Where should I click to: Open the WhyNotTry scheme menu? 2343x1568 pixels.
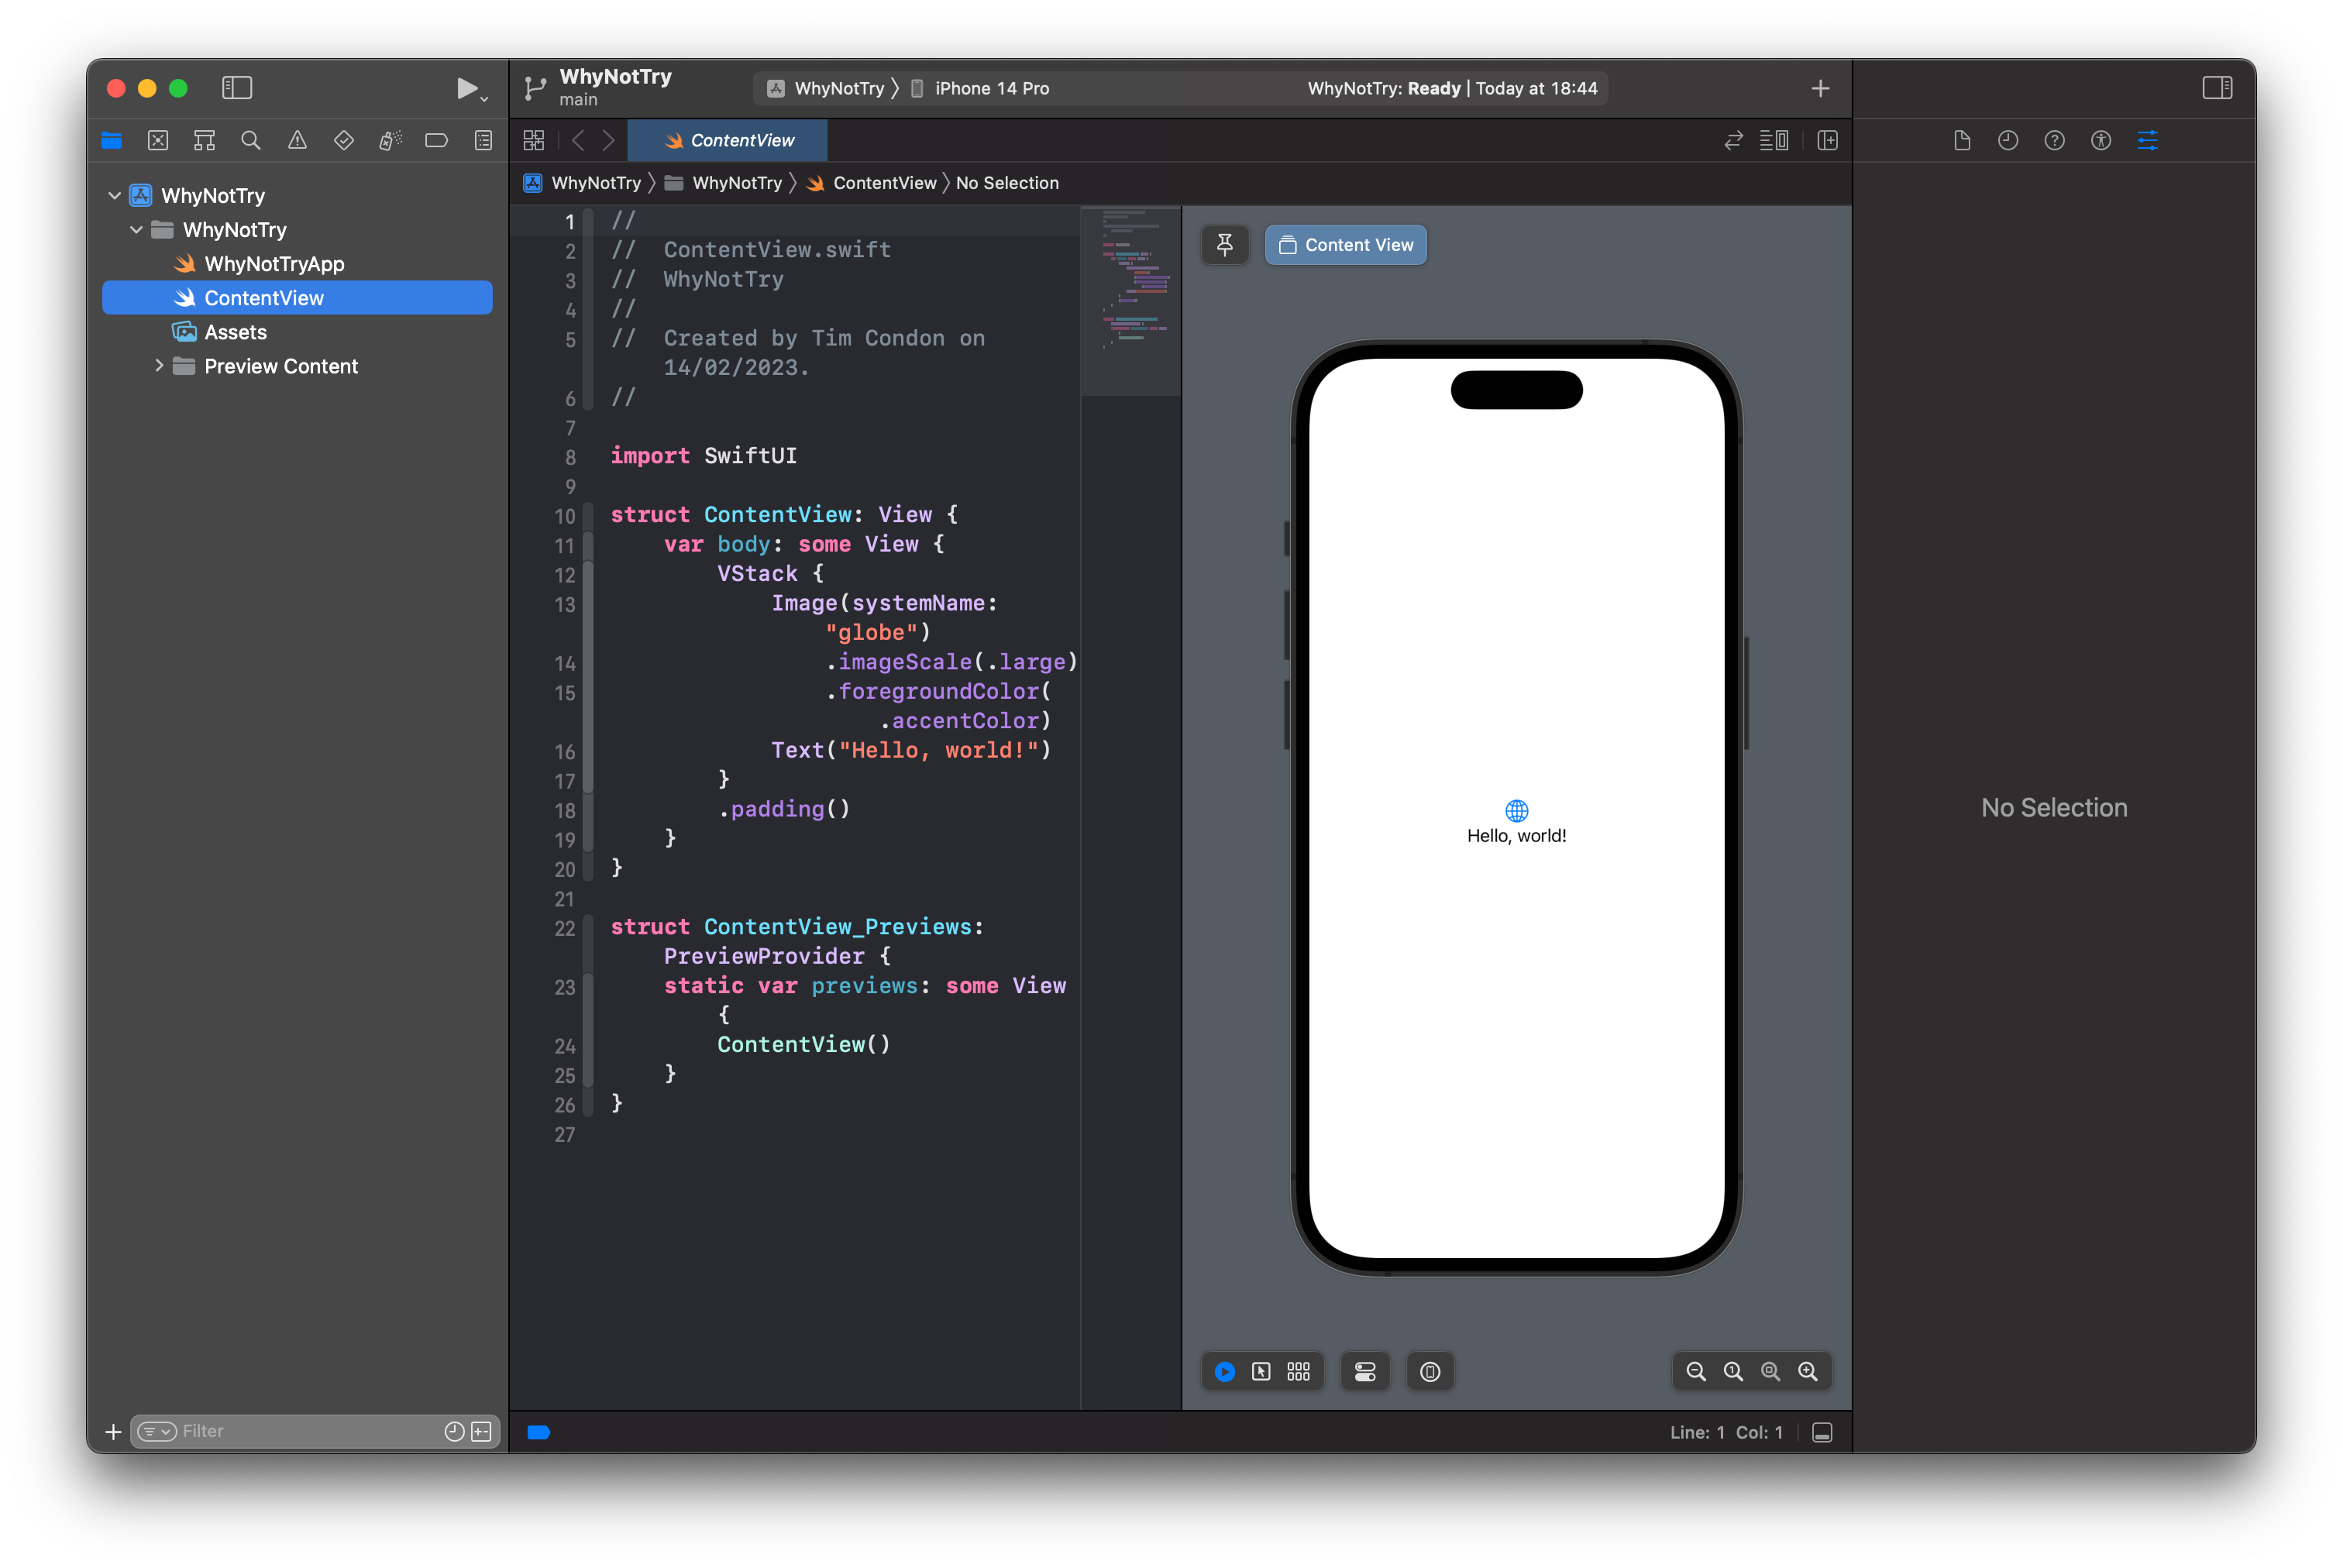tap(822, 88)
